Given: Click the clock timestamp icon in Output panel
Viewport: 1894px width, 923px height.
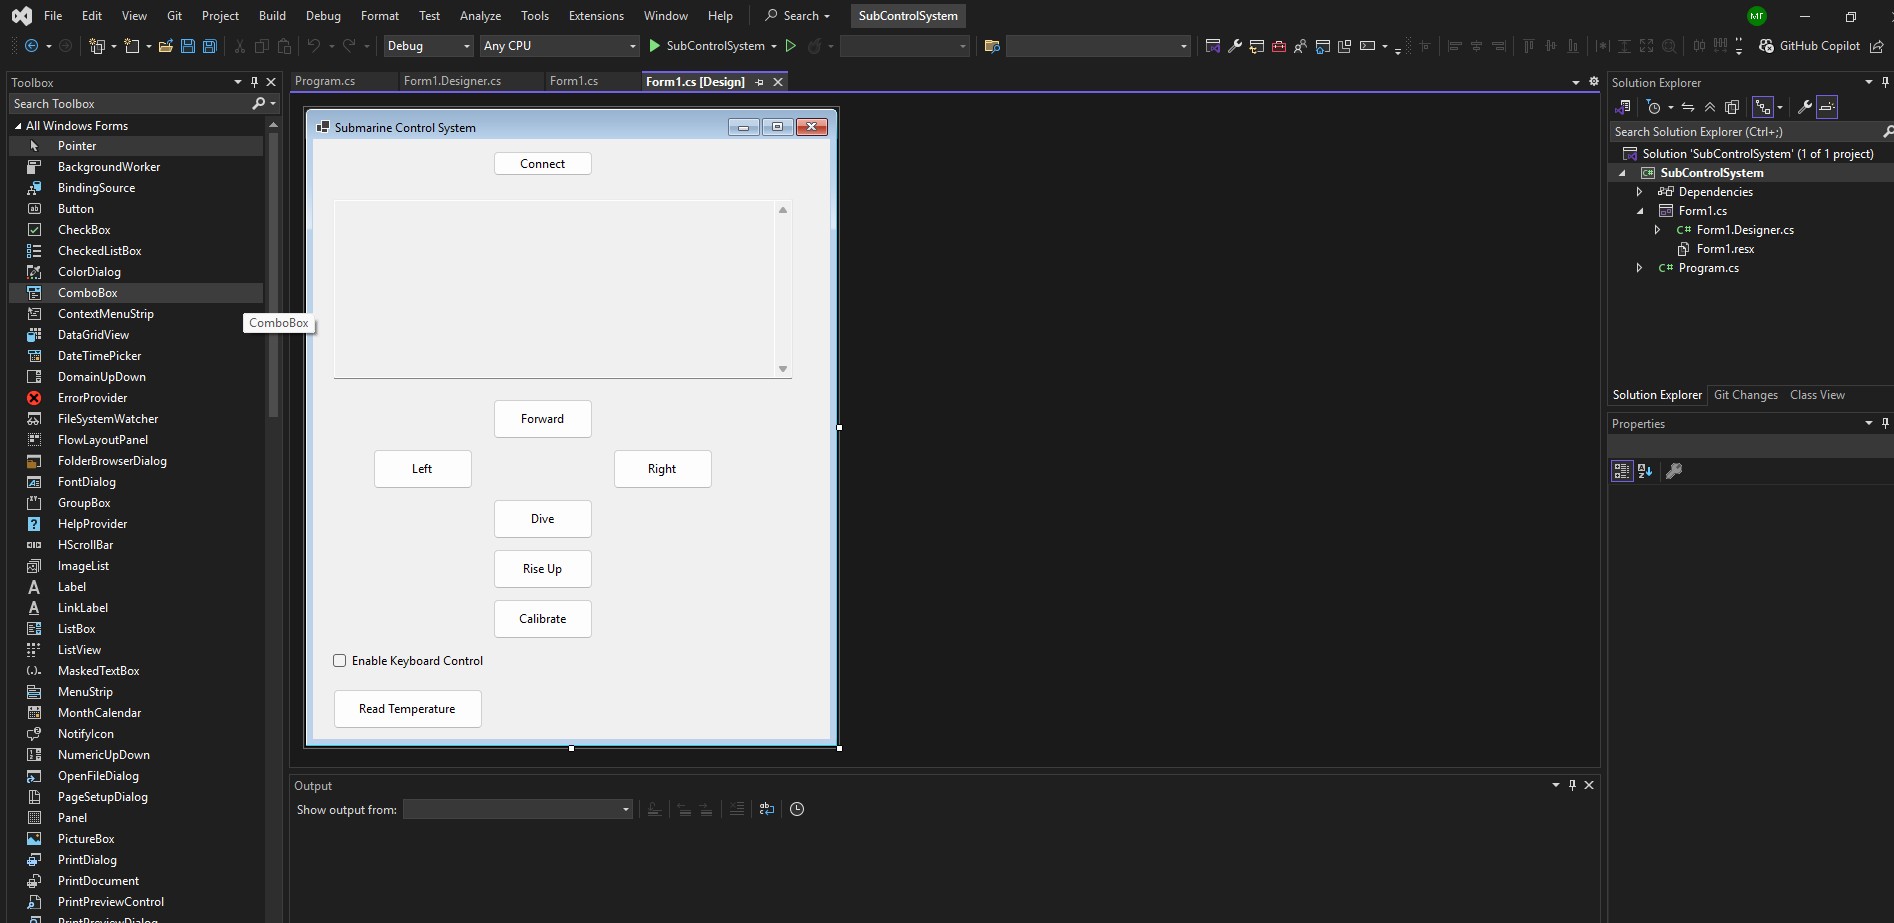Looking at the screenshot, I should click(797, 810).
